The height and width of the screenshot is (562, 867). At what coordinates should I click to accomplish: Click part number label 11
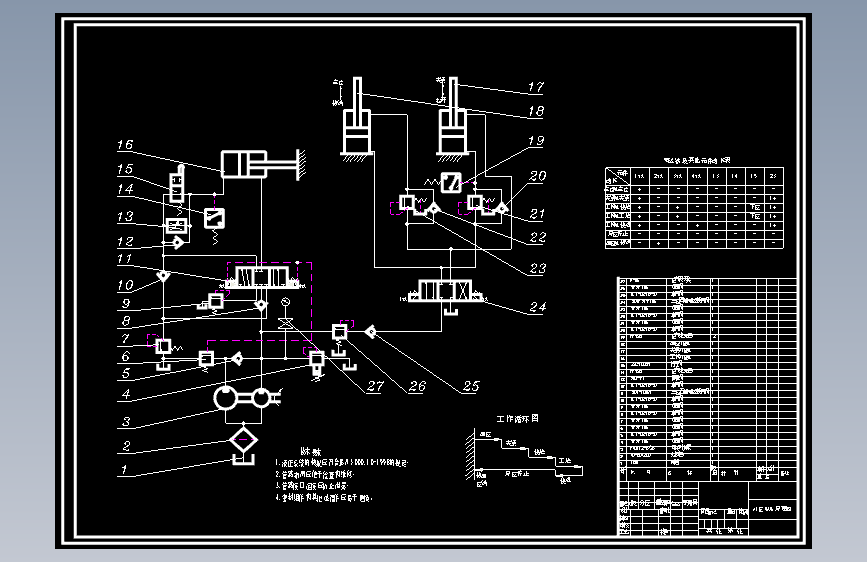click(125, 259)
